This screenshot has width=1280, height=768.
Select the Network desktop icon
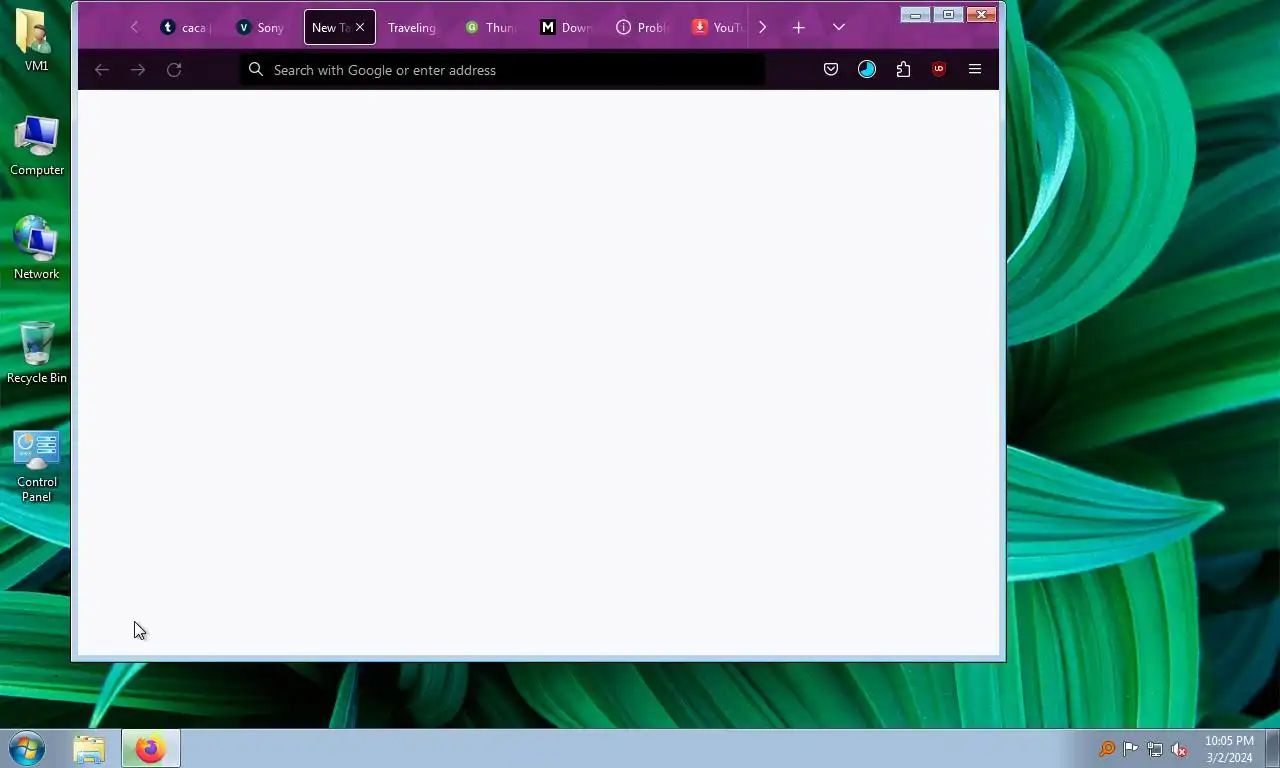37,248
